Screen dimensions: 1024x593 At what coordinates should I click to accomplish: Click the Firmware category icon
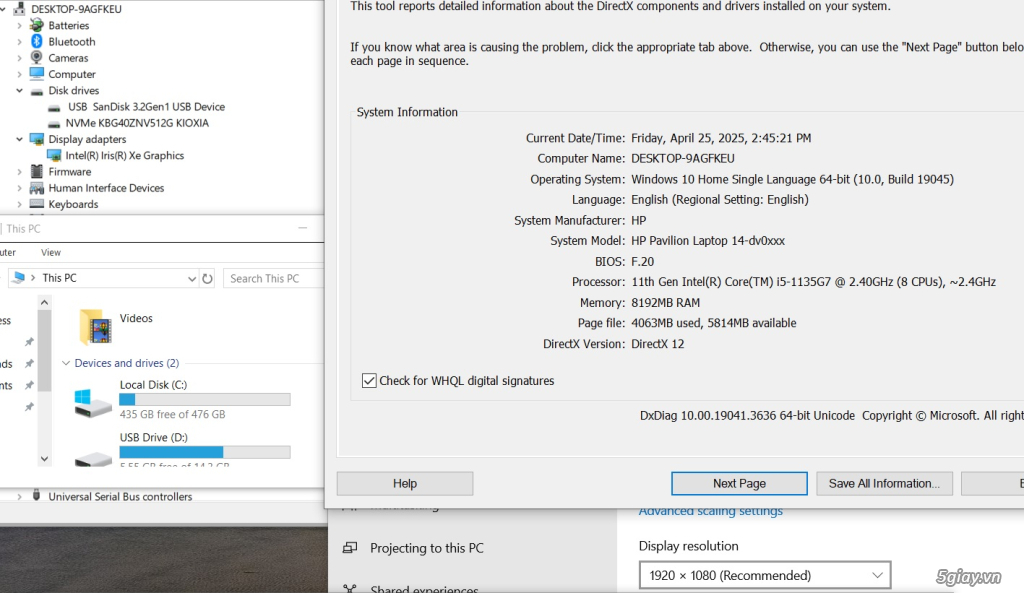pyautogui.click(x=37, y=172)
